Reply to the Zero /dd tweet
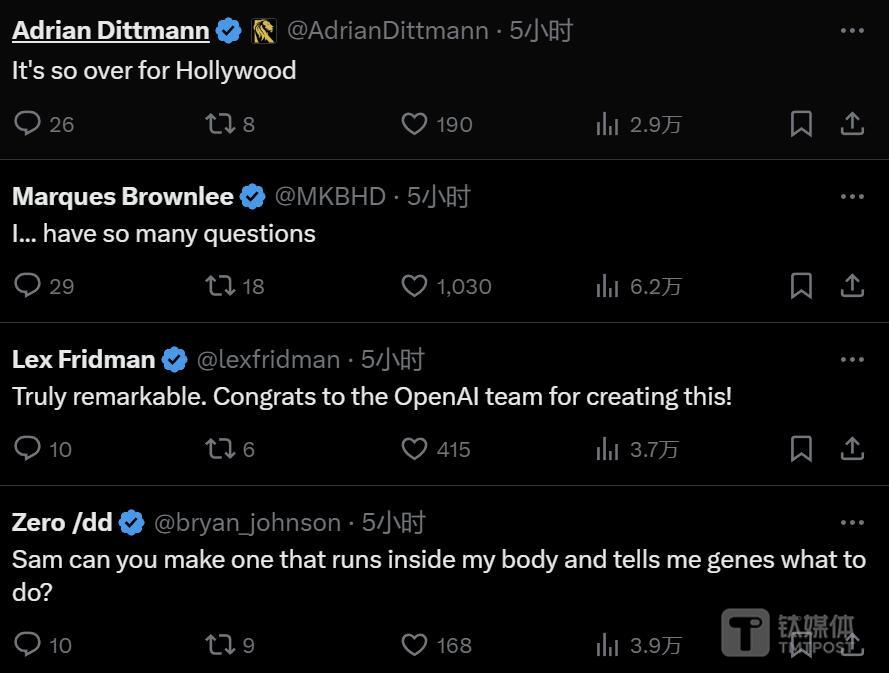 point(27,644)
